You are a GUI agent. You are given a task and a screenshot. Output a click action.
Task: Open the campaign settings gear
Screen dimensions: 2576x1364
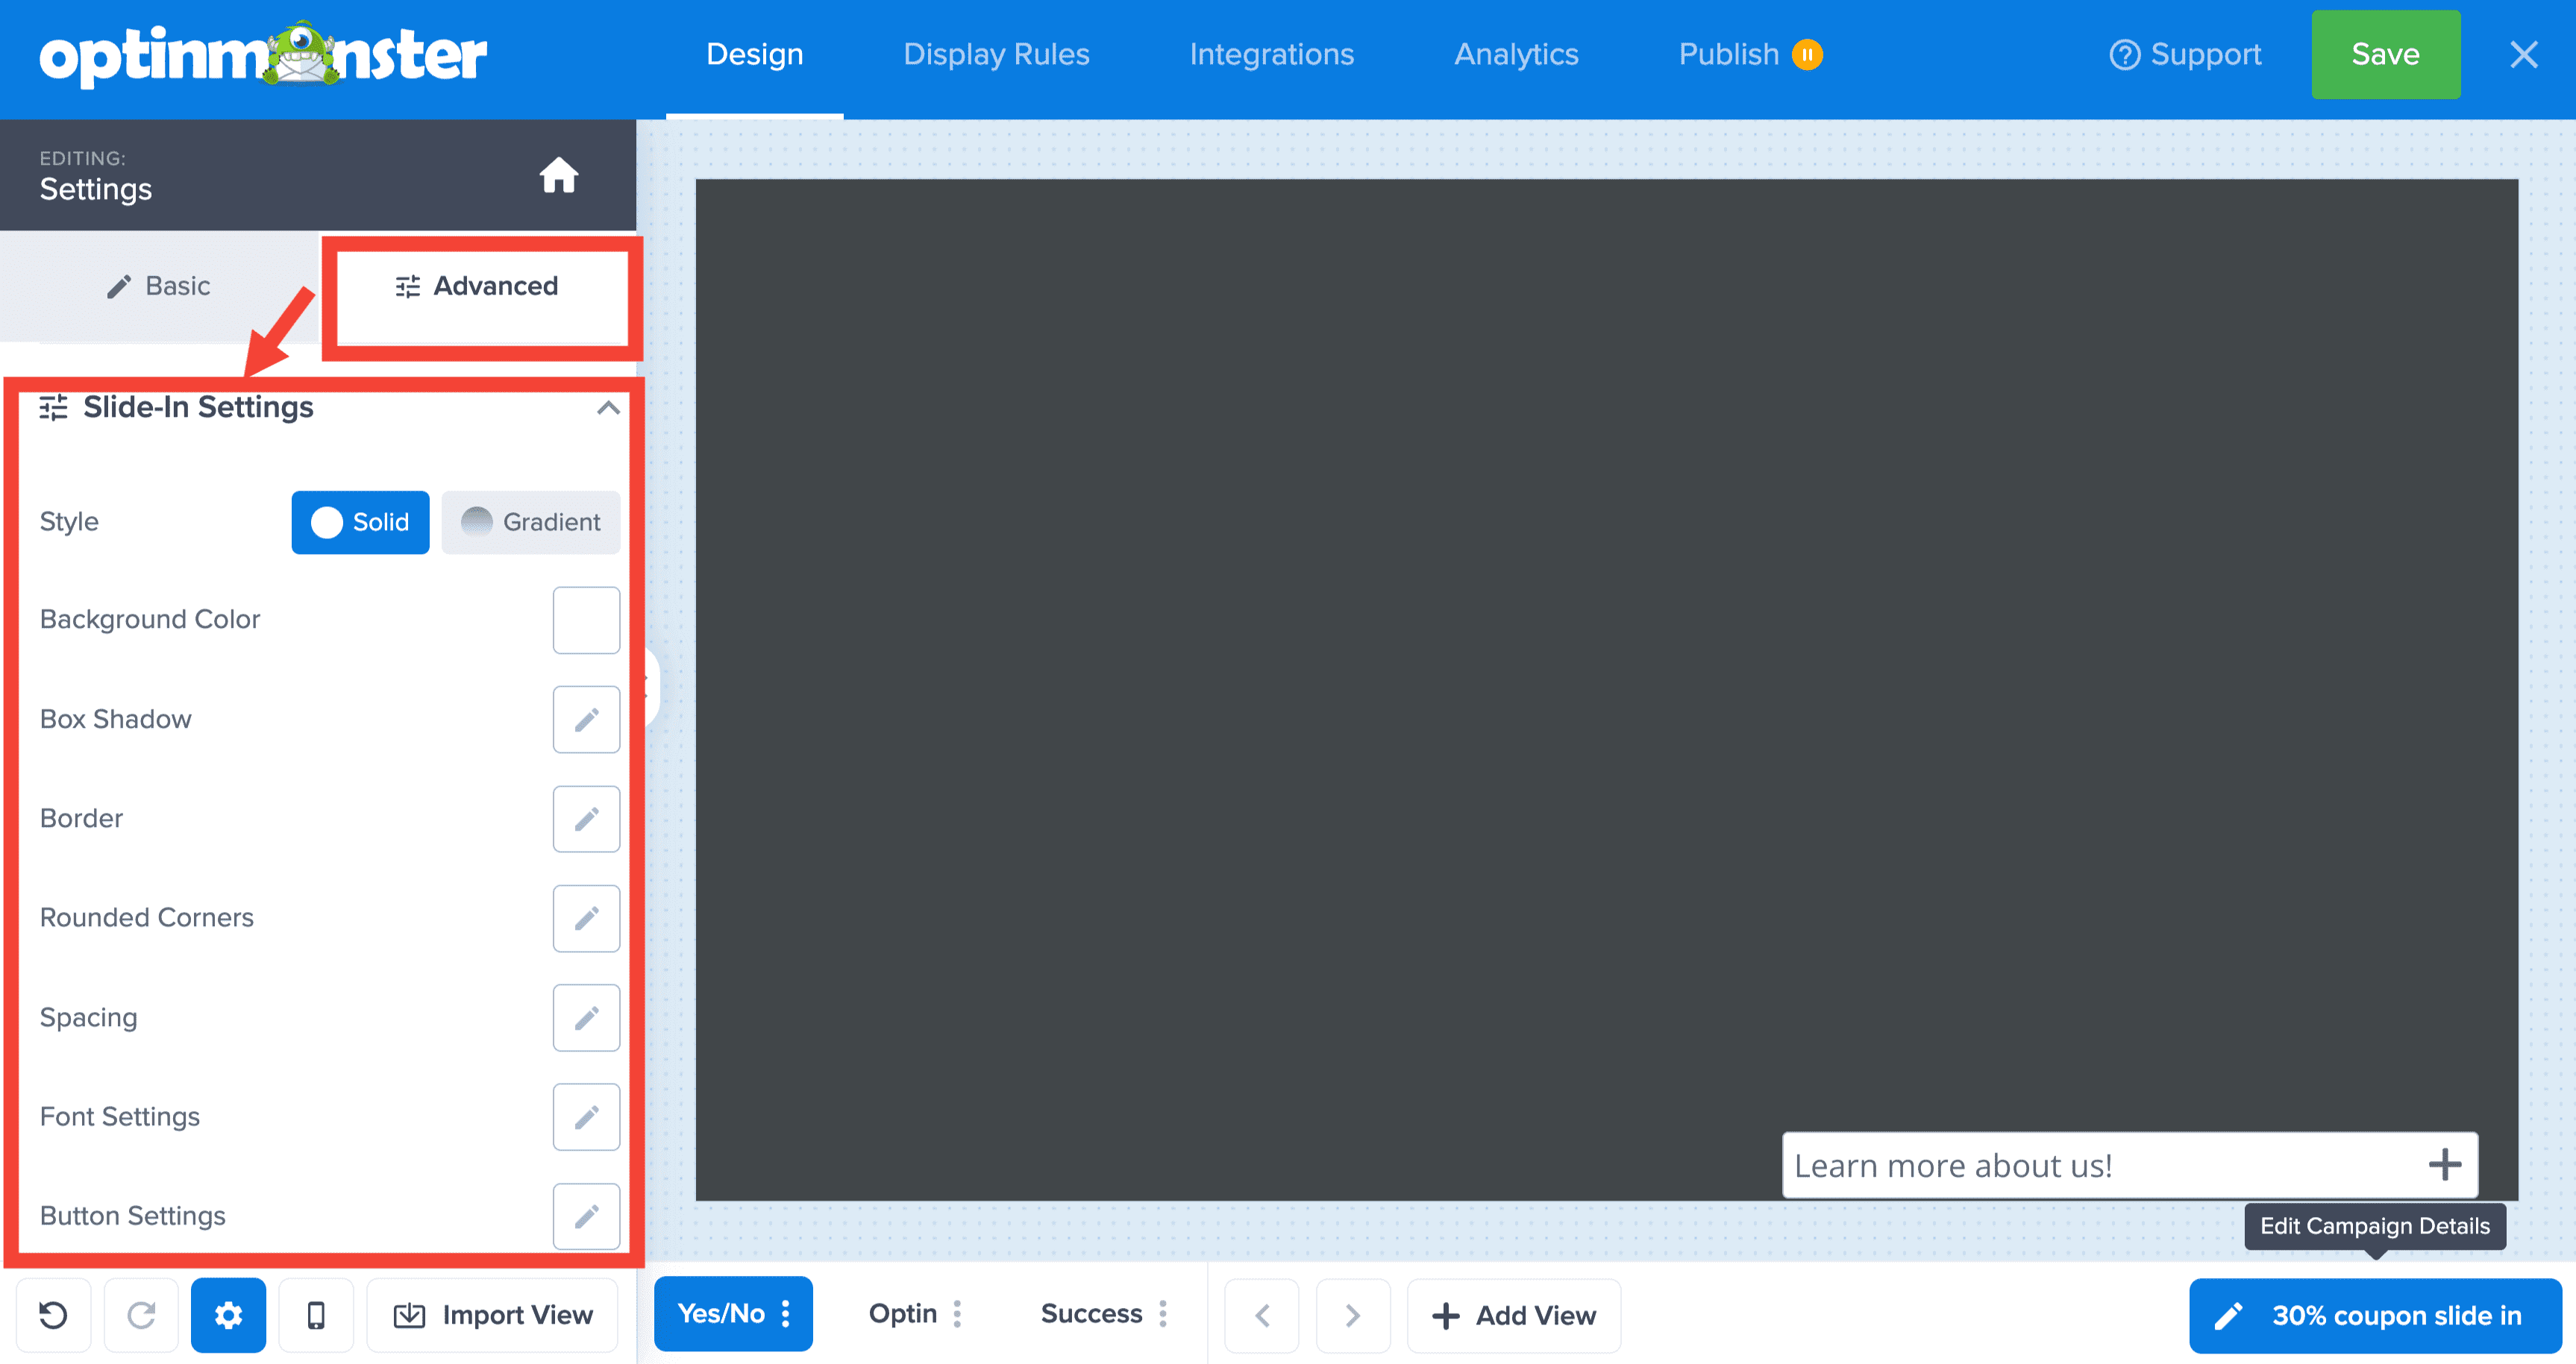click(228, 1315)
